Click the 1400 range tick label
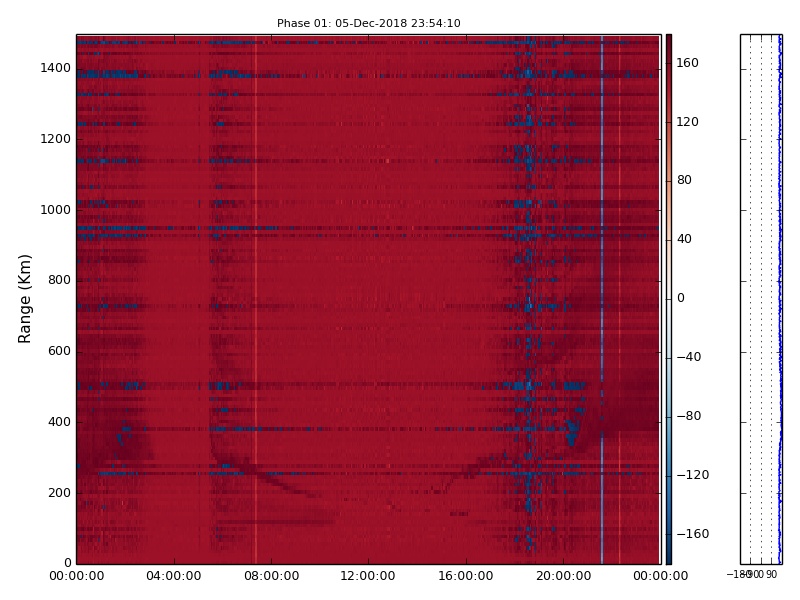 point(56,68)
